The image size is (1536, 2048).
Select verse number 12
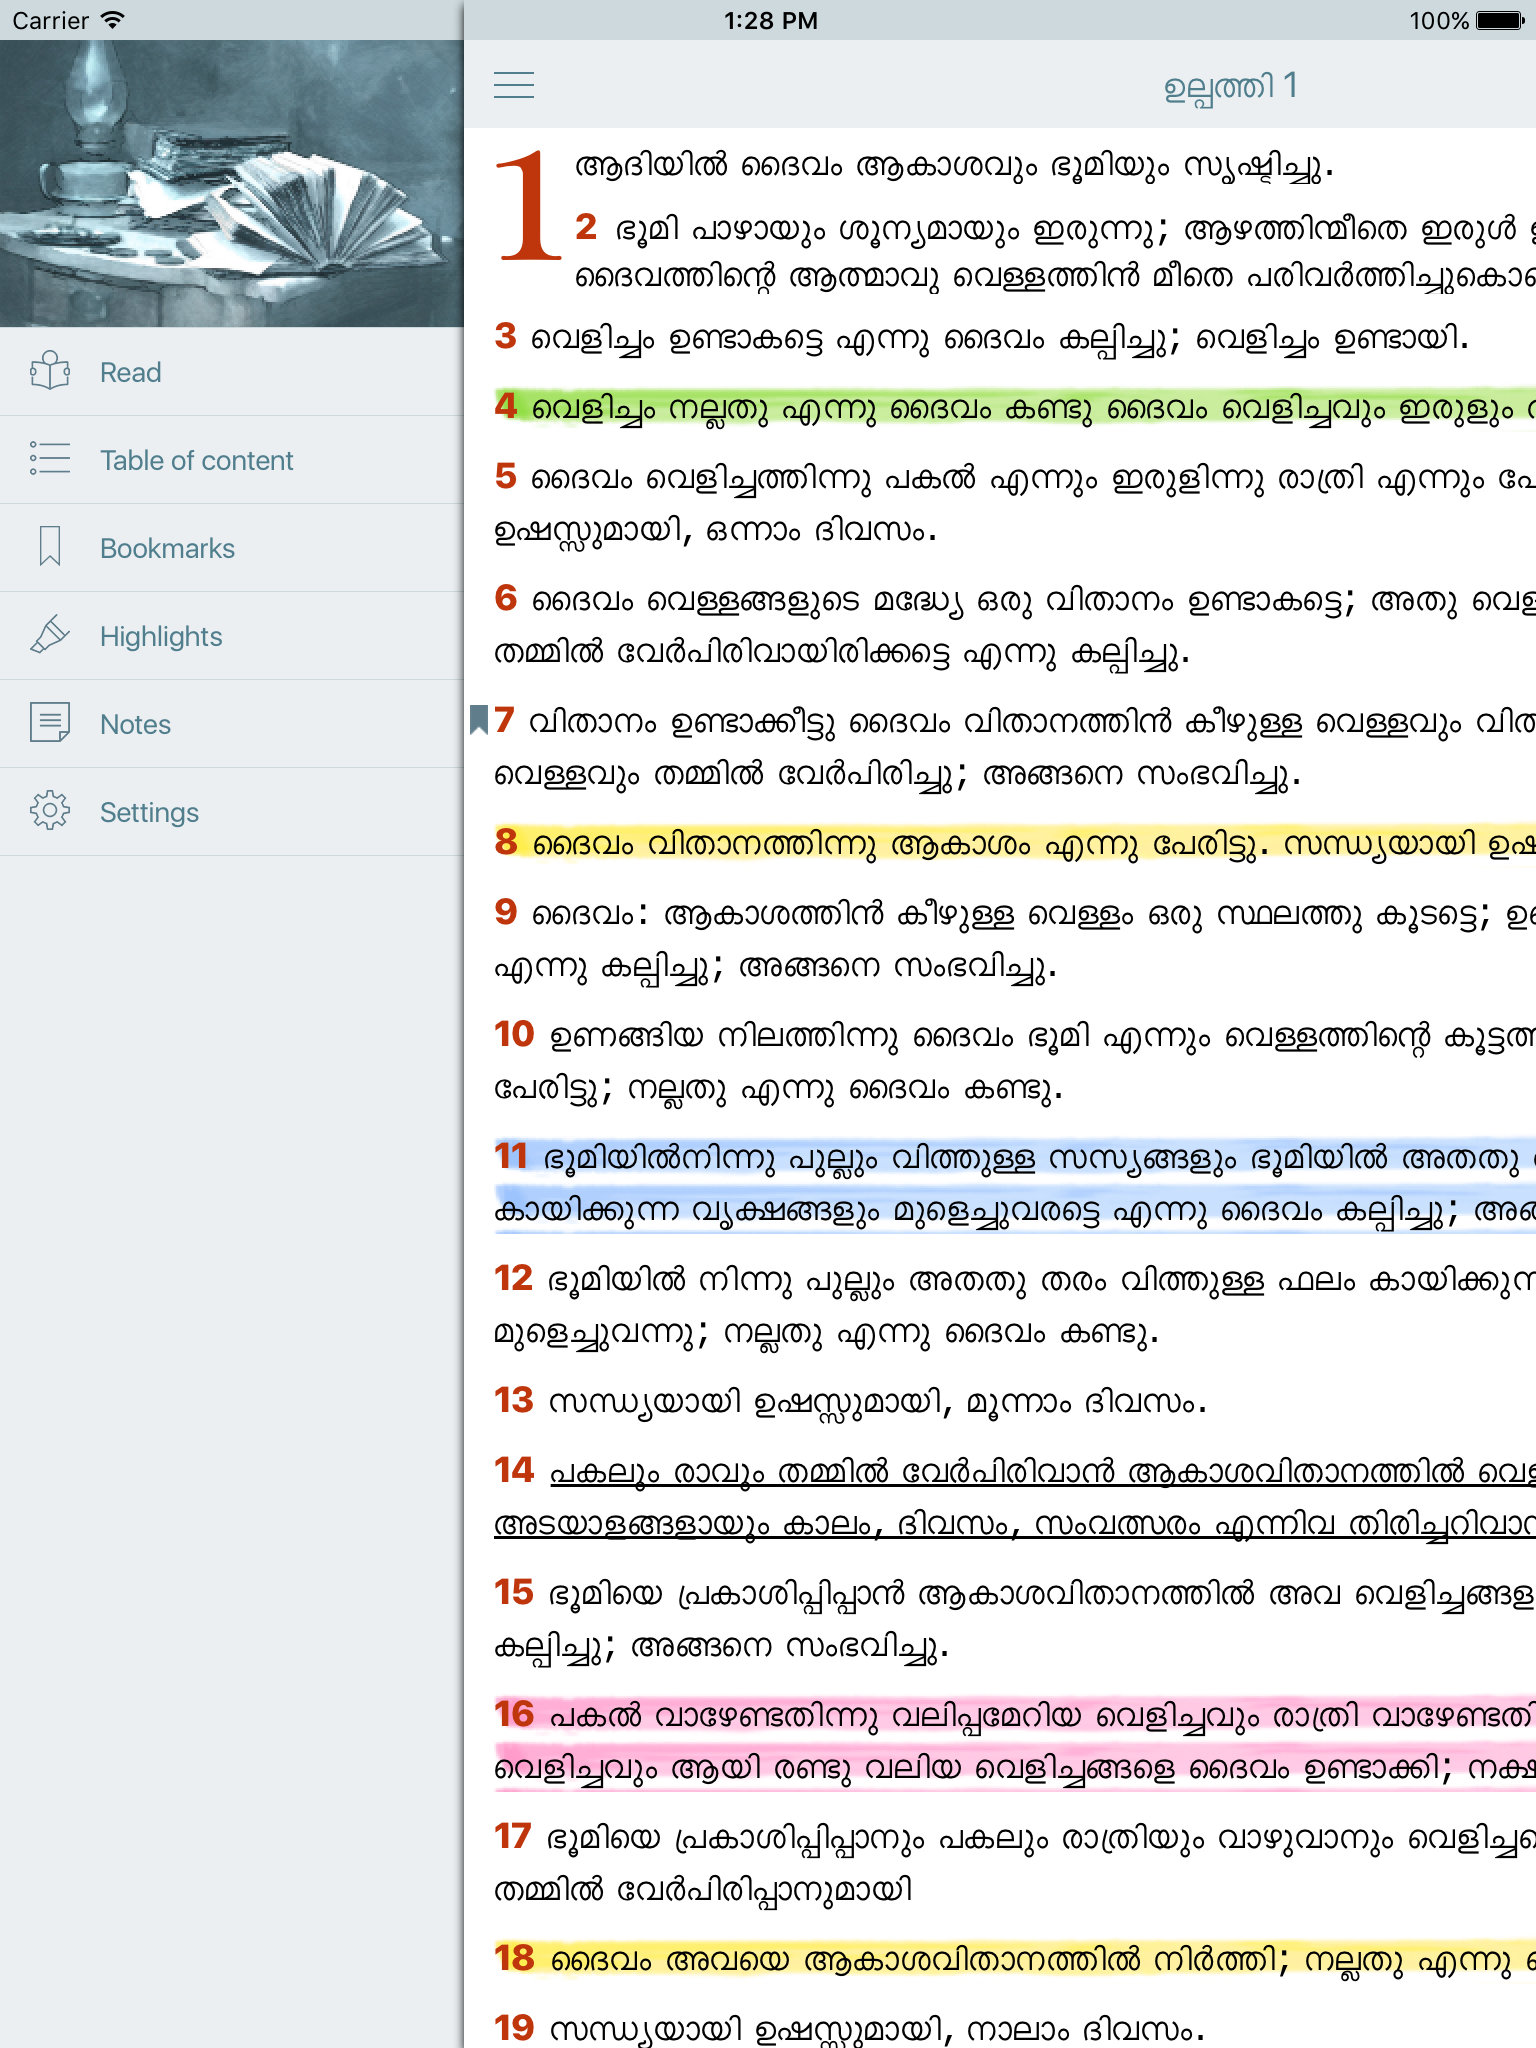(x=514, y=1278)
